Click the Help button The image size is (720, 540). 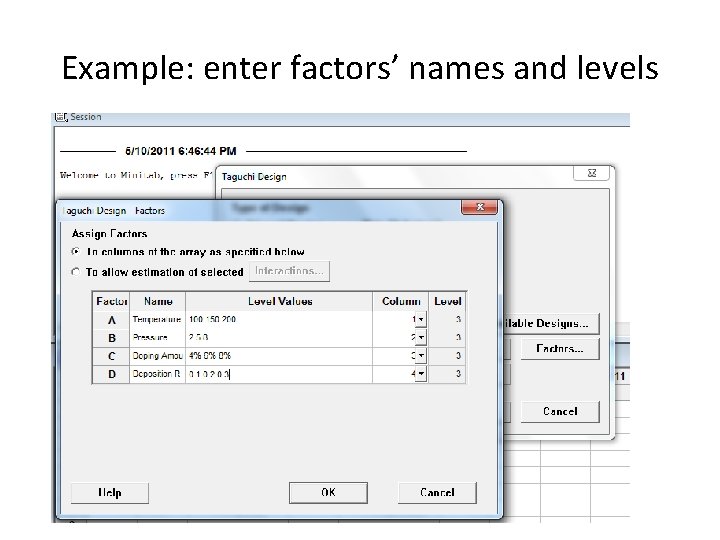coord(110,493)
